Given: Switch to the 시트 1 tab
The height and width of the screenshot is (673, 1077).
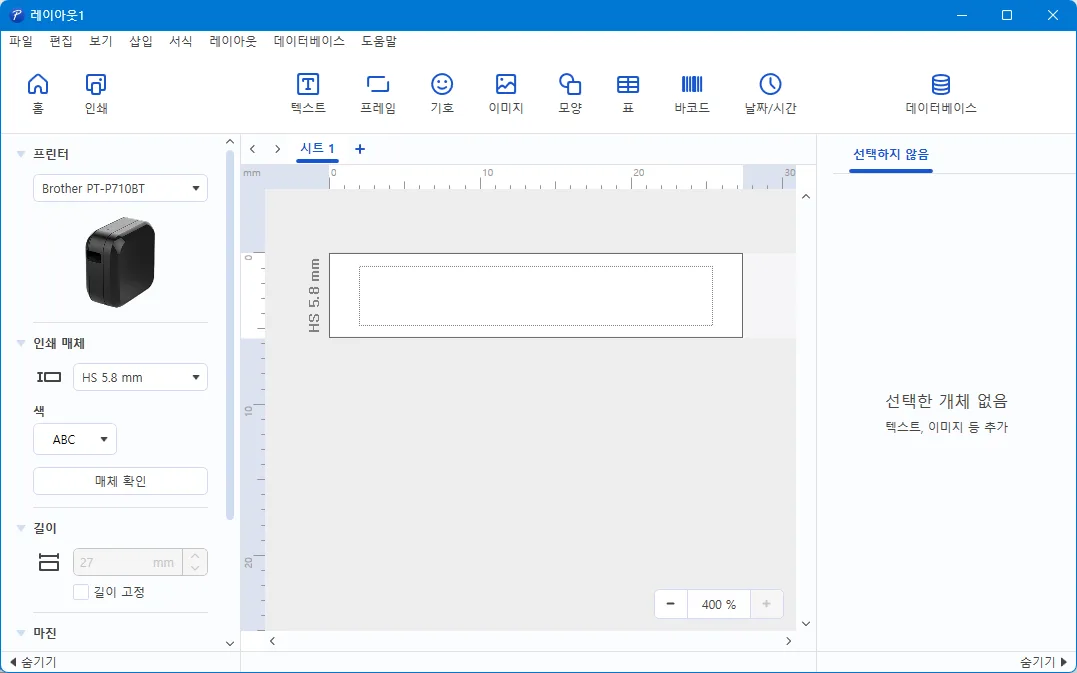Looking at the screenshot, I should point(317,148).
